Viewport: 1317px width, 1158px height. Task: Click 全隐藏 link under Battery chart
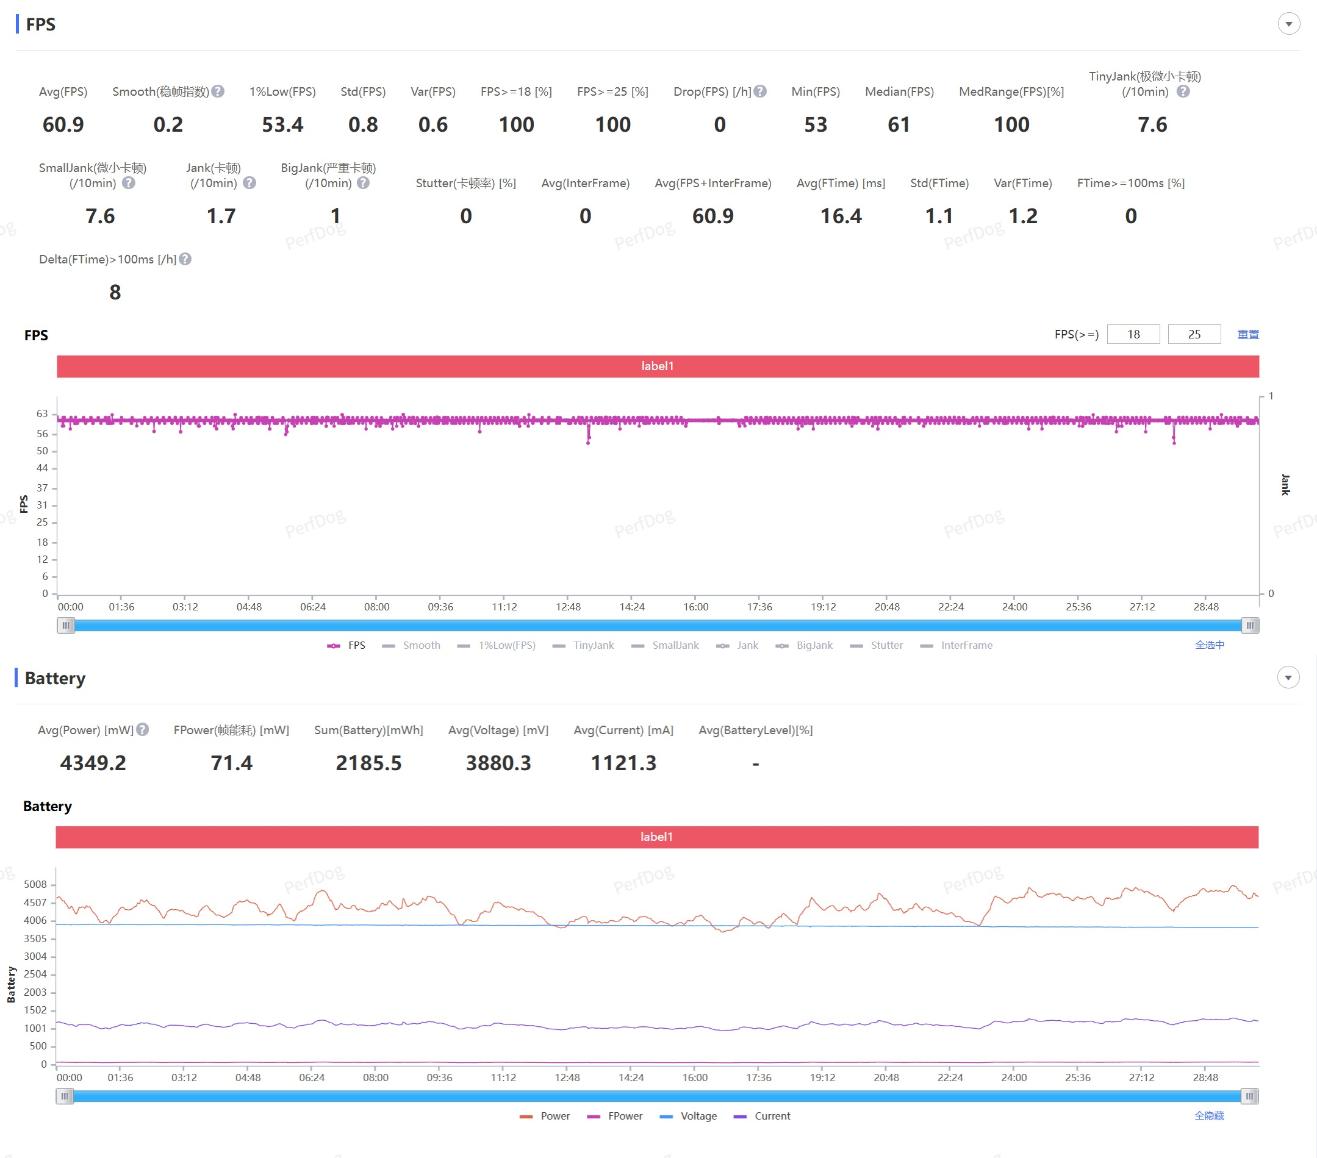pyautogui.click(x=1208, y=1115)
